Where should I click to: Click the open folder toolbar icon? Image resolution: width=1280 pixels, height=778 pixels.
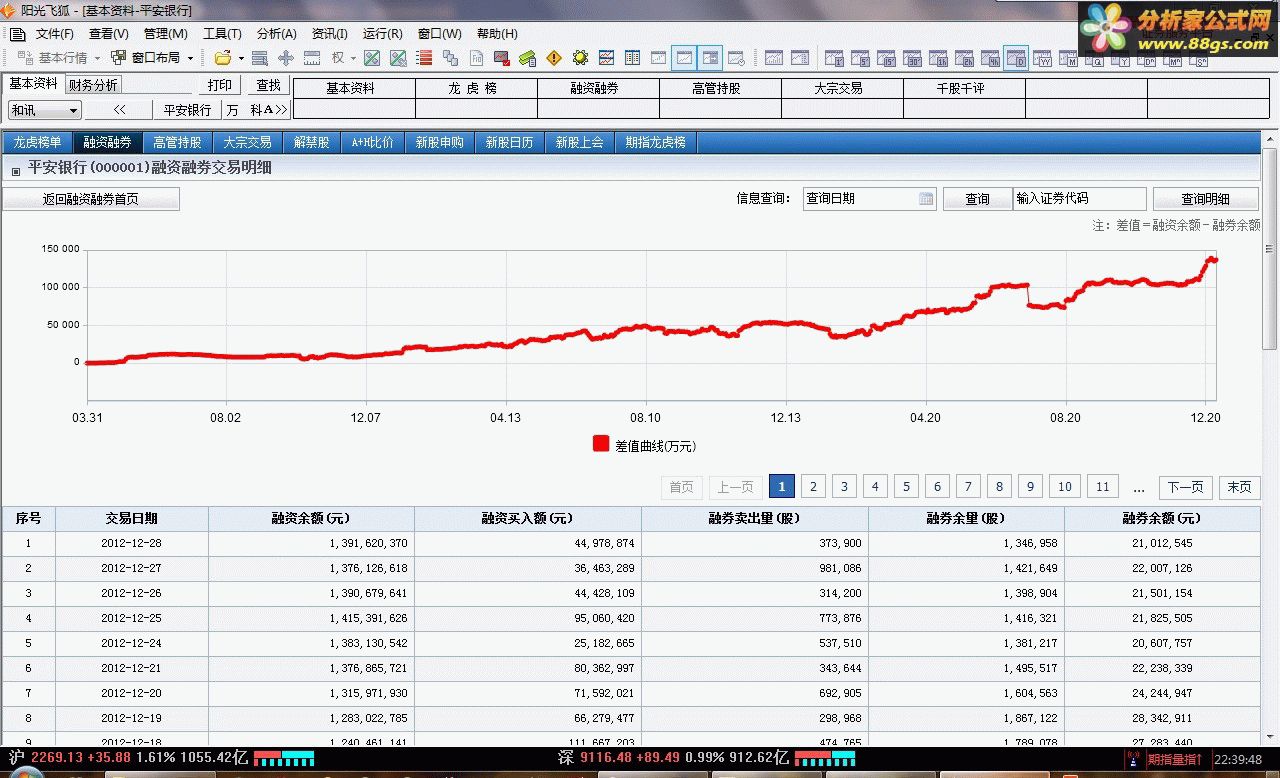pyautogui.click(x=223, y=58)
